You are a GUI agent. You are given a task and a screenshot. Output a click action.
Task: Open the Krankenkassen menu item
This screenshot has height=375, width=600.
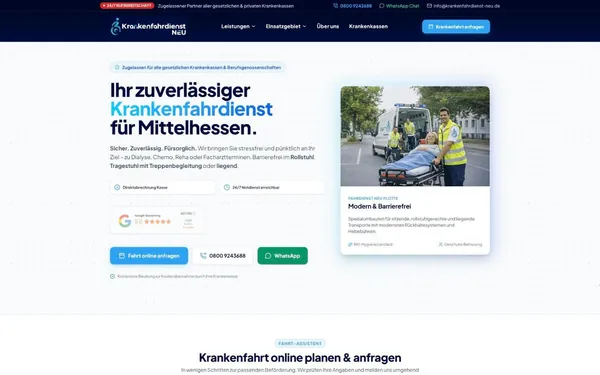[368, 26]
